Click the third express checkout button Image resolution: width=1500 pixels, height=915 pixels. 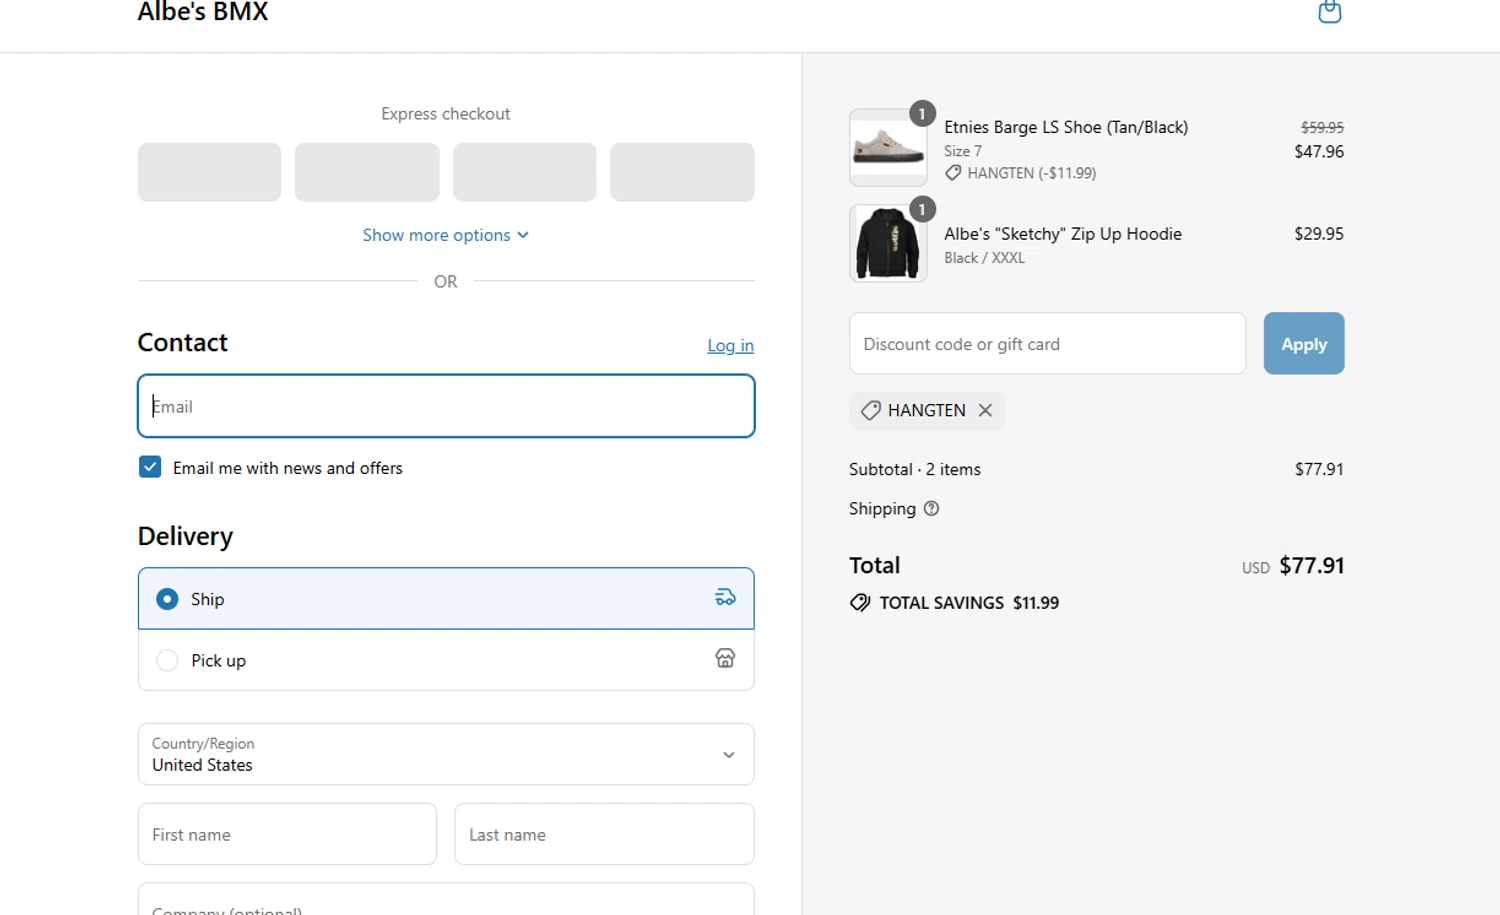[x=525, y=172]
